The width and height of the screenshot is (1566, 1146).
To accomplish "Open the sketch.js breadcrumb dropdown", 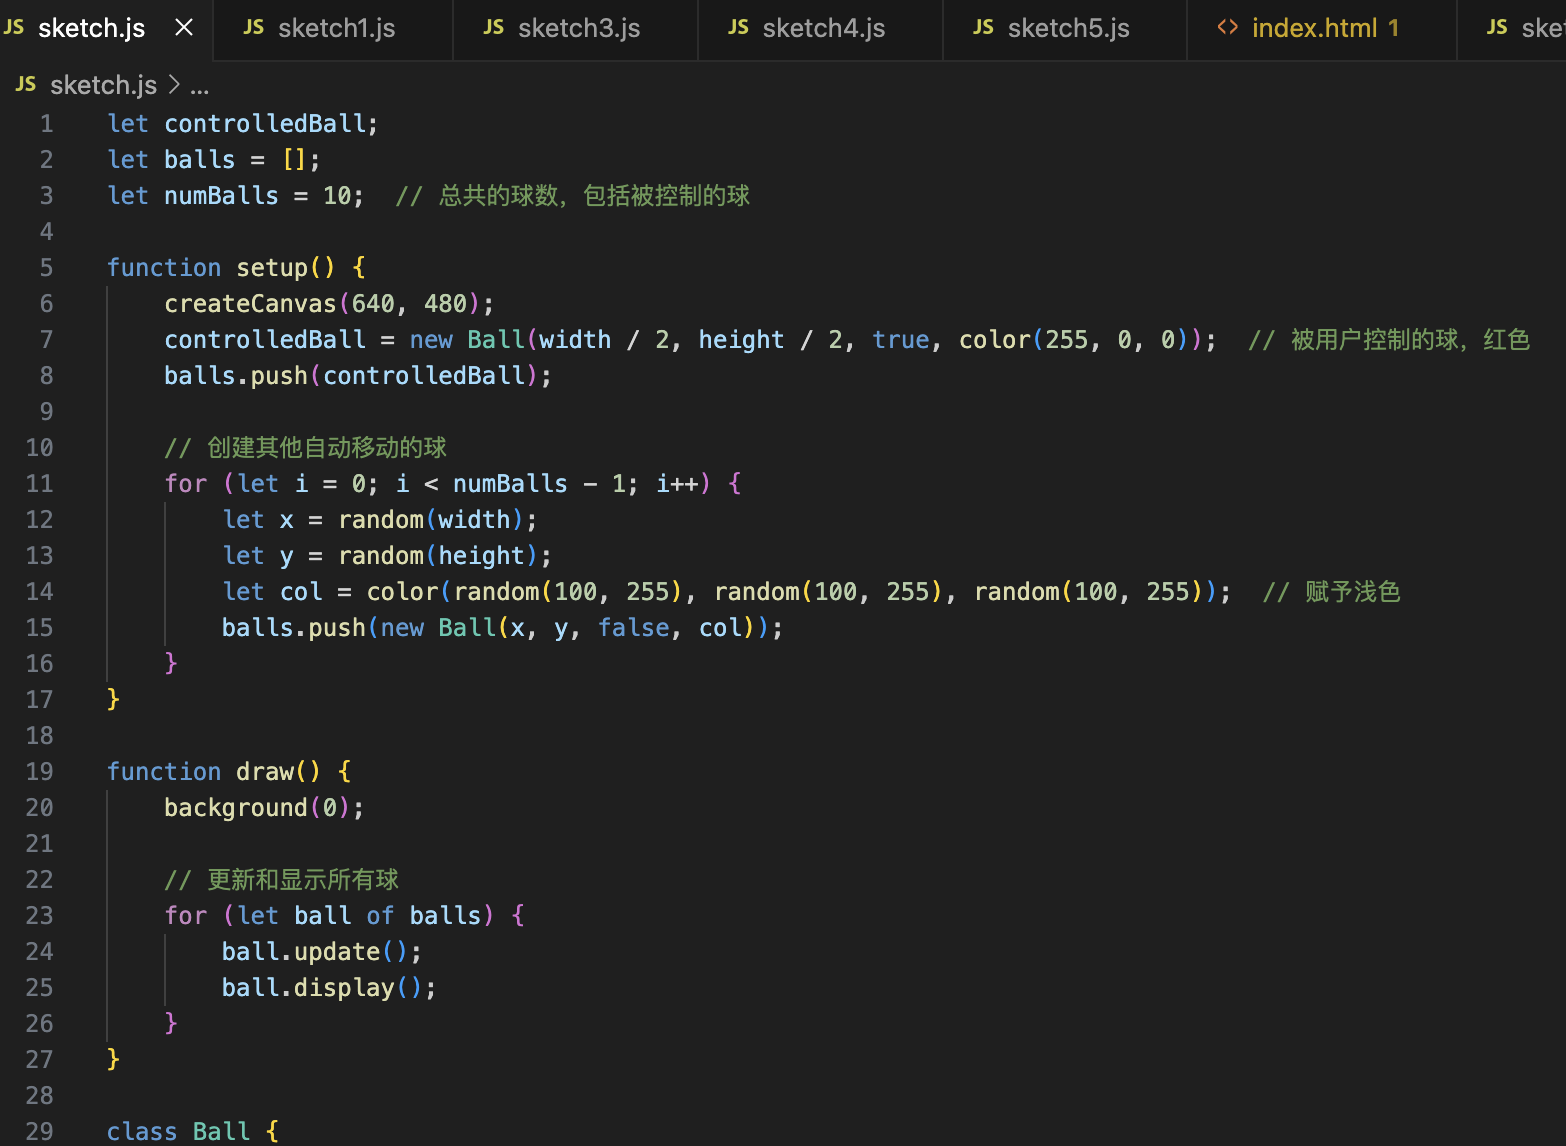I will [x=103, y=85].
